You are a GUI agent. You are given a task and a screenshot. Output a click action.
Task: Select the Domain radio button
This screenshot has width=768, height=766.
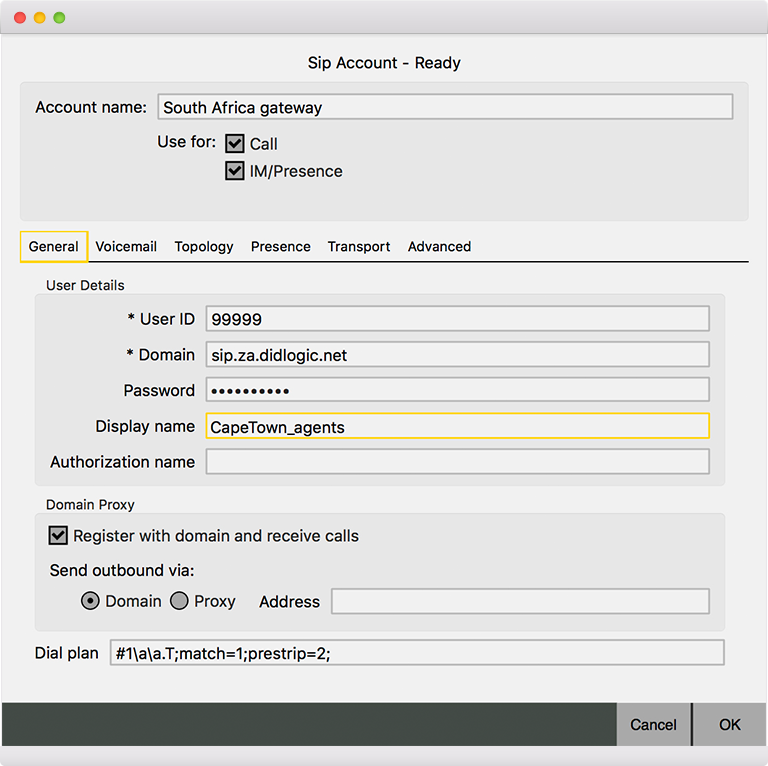(x=90, y=601)
